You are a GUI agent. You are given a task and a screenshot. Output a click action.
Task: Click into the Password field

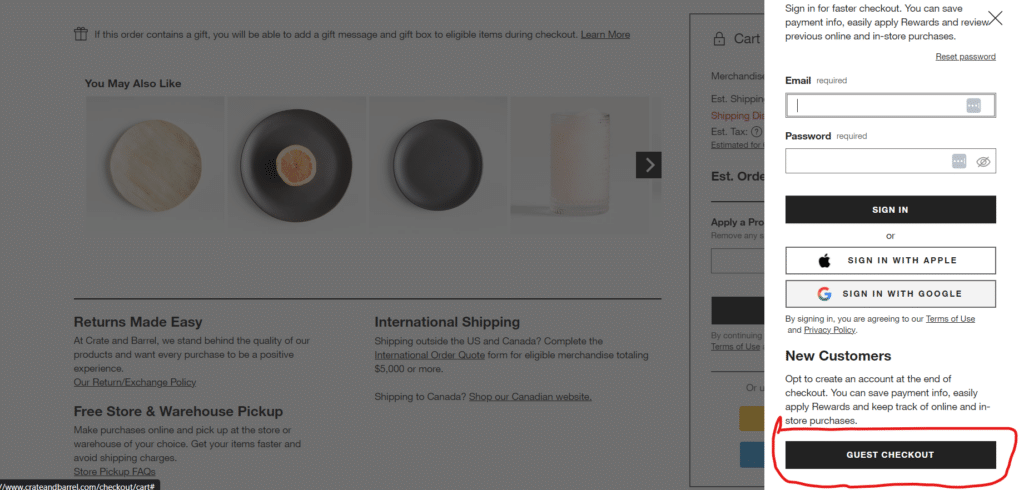click(x=866, y=161)
